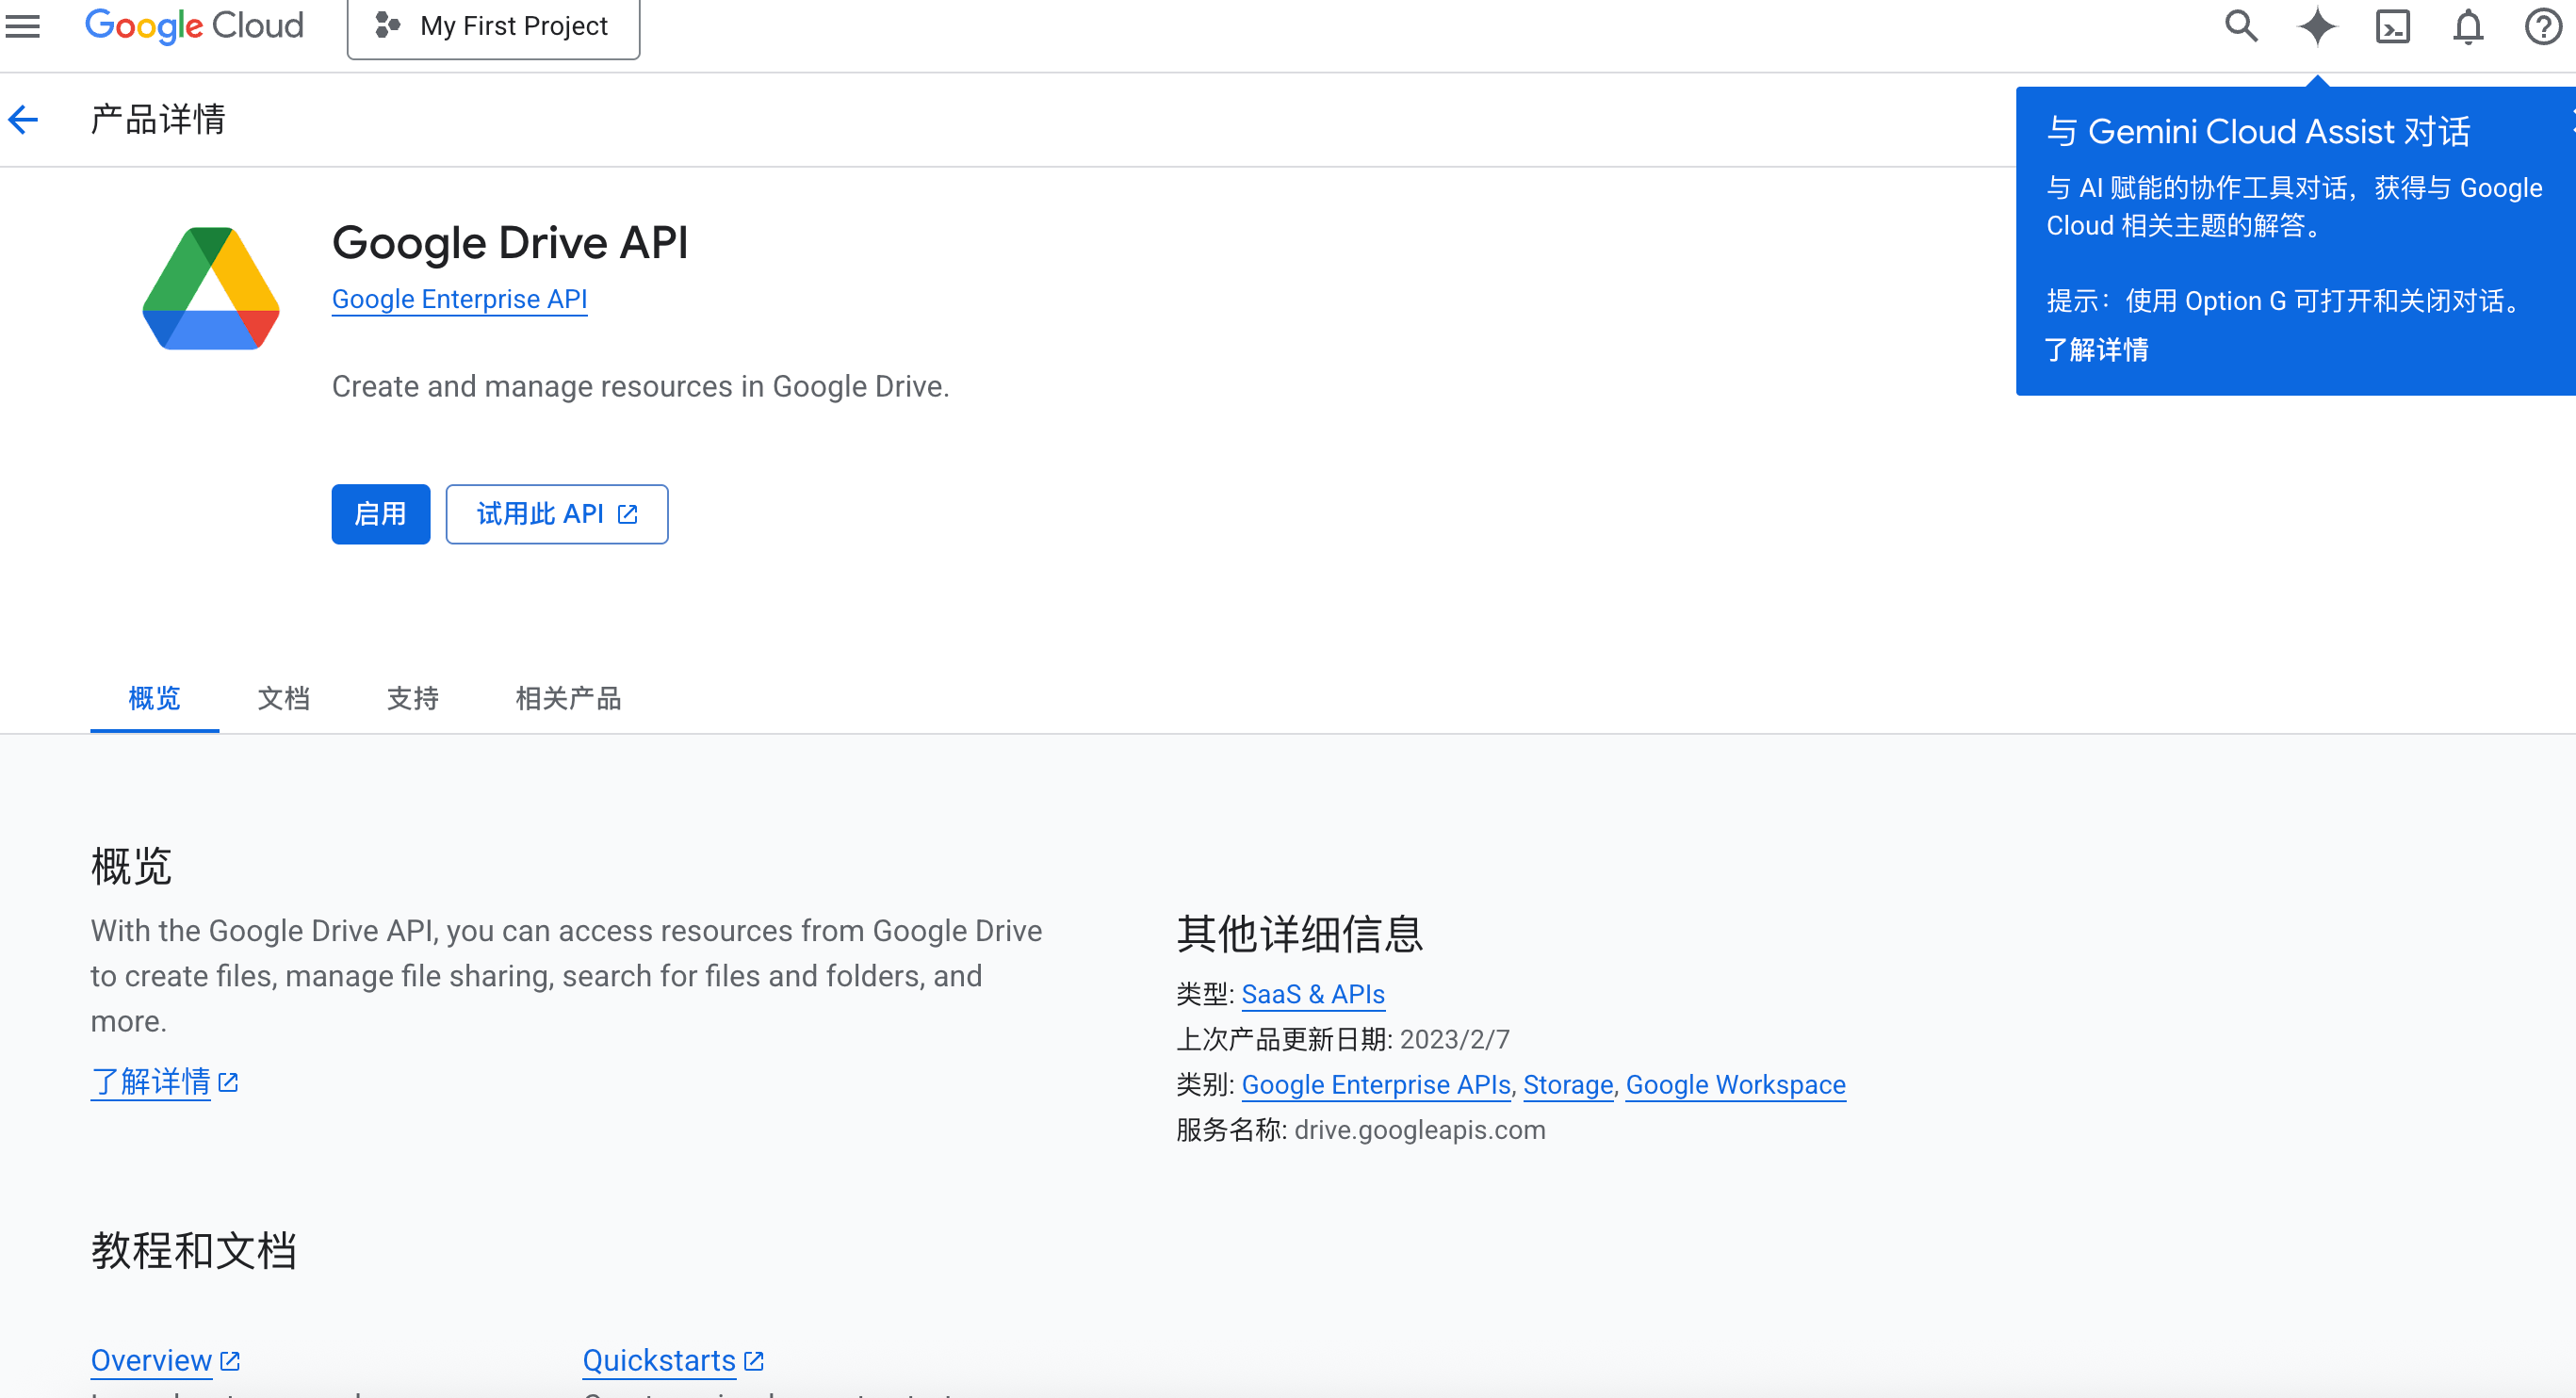This screenshot has width=2576, height=1398.
Task: Open the 相关产品 tab
Action: pos(568,699)
